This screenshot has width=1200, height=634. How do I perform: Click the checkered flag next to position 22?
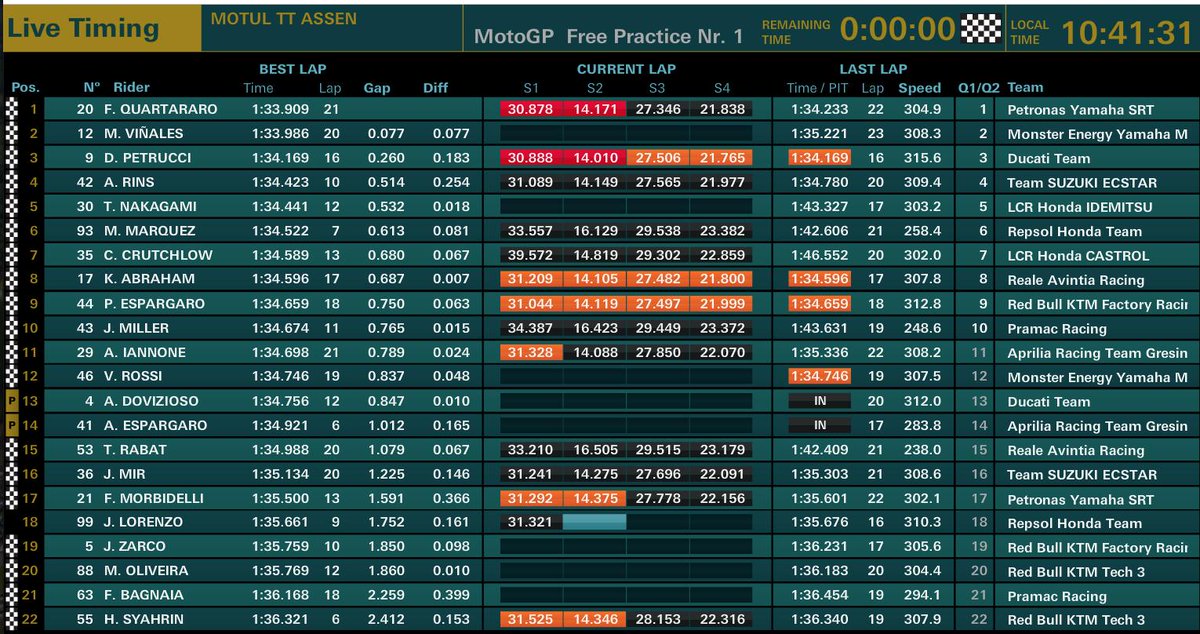12,620
